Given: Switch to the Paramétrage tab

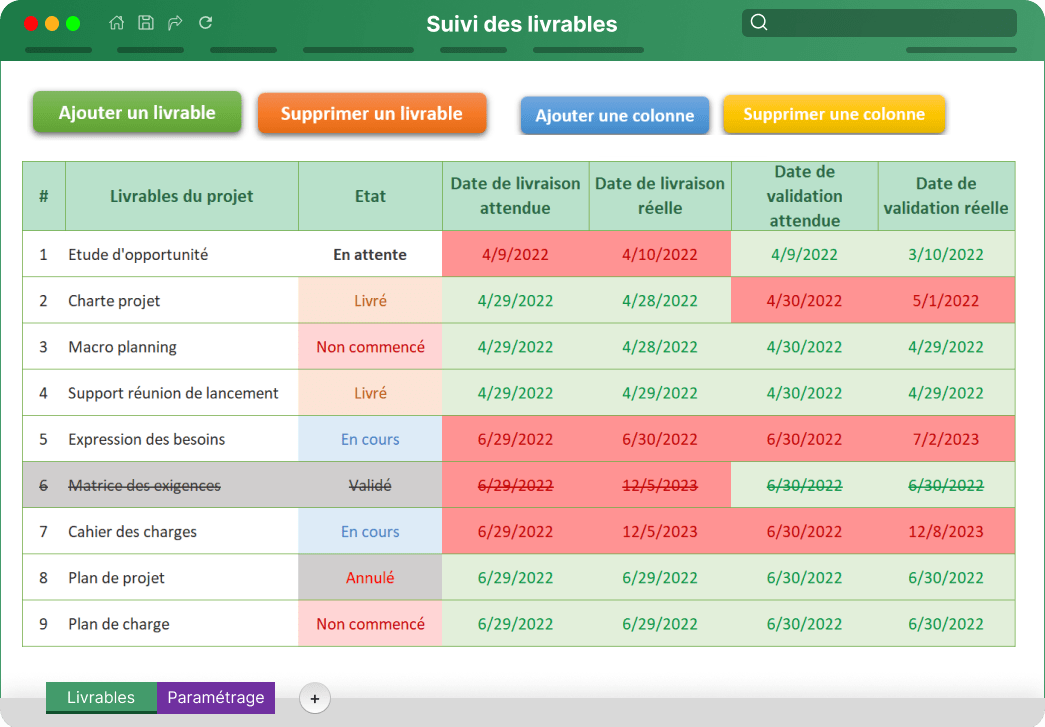Looking at the screenshot, I should coord(216,698).
